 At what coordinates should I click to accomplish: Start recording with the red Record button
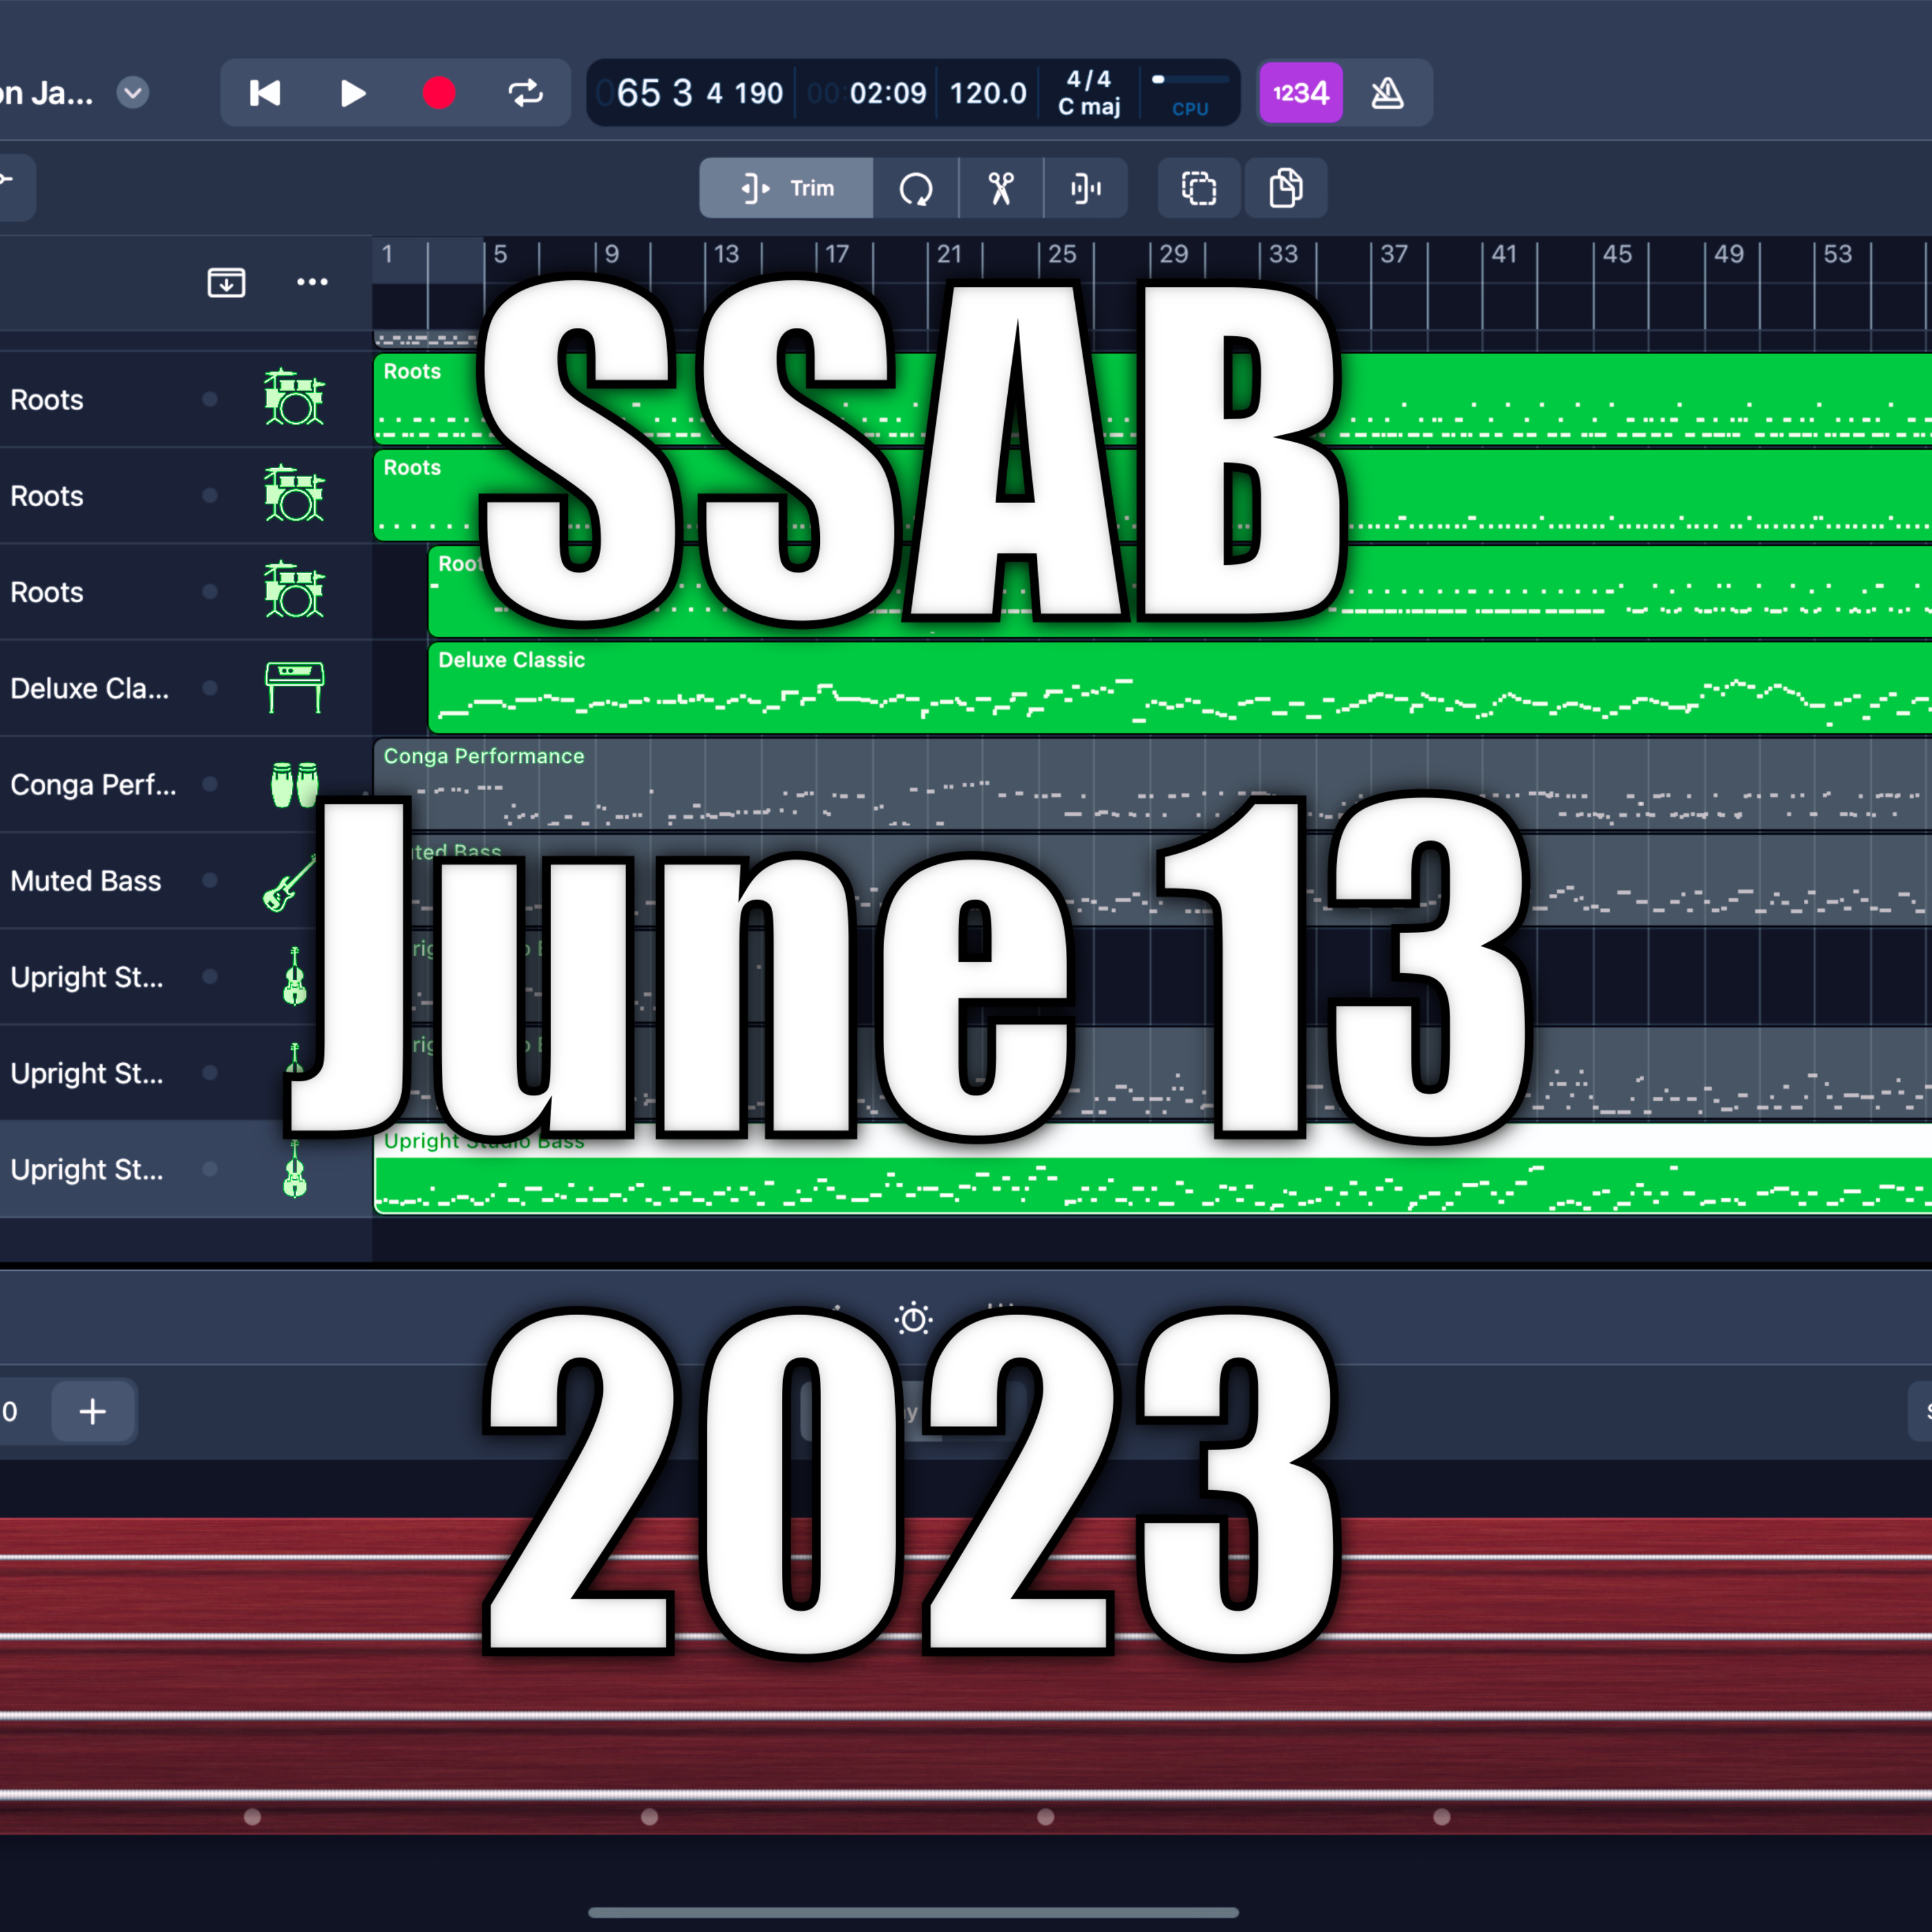point(439,93)
